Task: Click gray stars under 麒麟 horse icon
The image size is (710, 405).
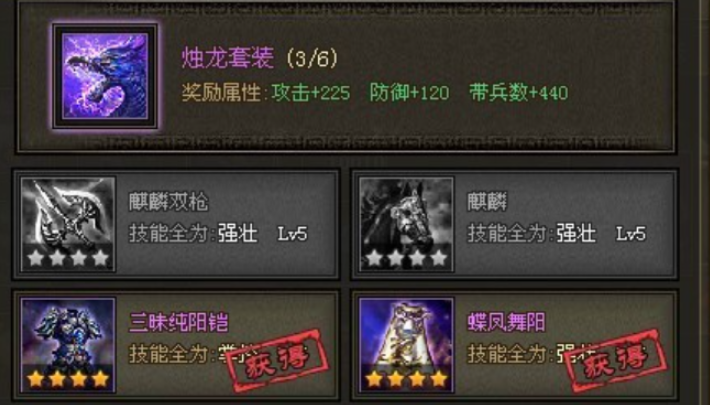Action: pyautogui.click(x=406, y=258)
